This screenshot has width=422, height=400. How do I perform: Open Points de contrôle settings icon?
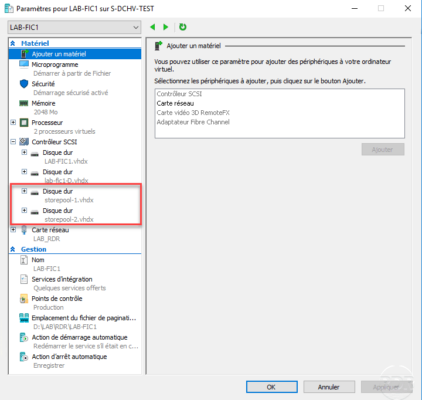pos(24,299)
